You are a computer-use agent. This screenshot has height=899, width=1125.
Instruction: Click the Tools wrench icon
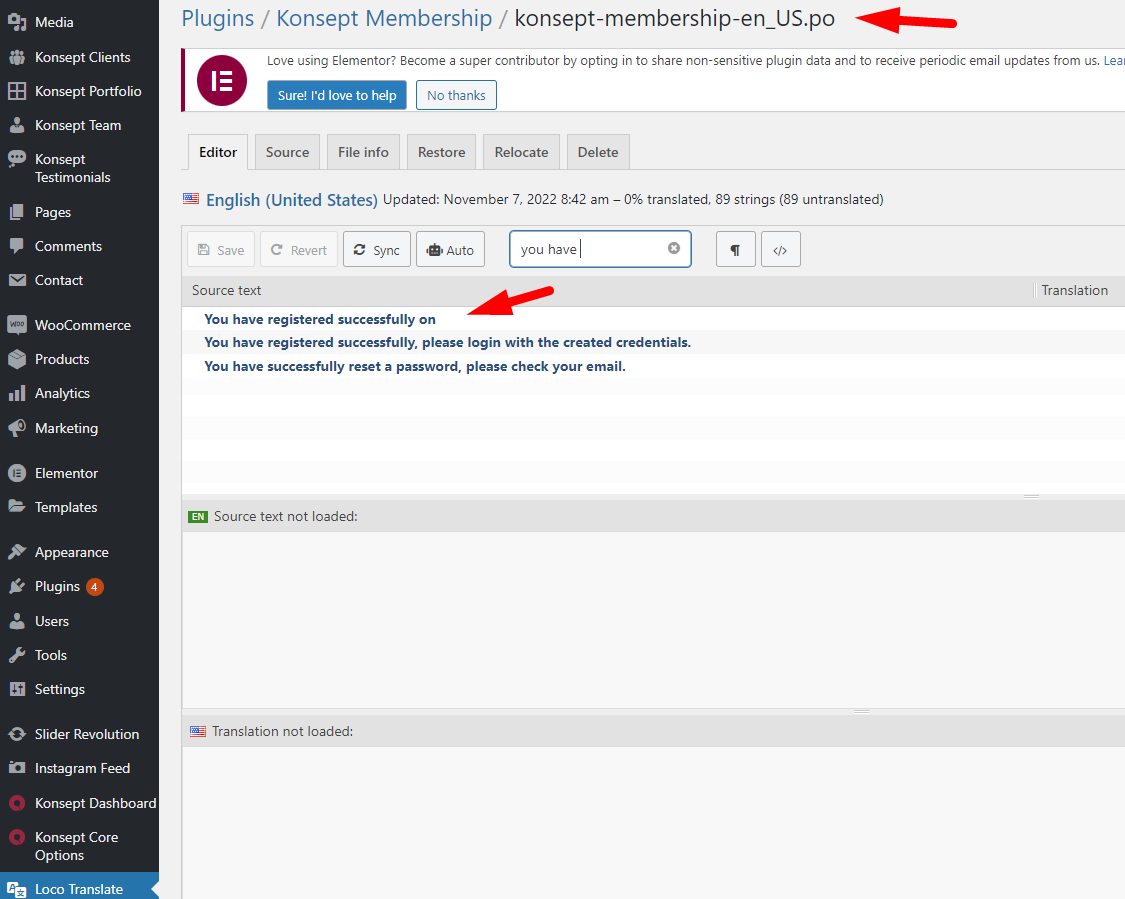(x=17, y=655)
